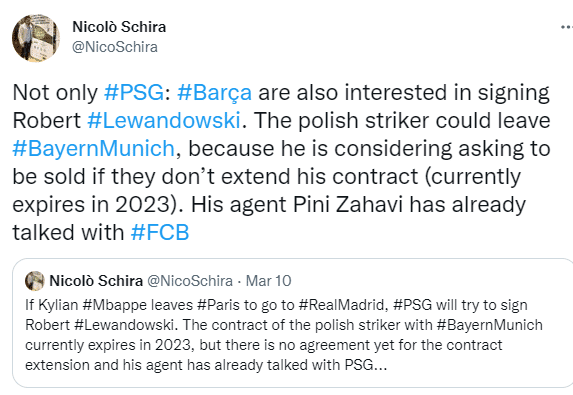
Task: Click the small avatar in quoted tweet
Action: click(x=34, y=281)
